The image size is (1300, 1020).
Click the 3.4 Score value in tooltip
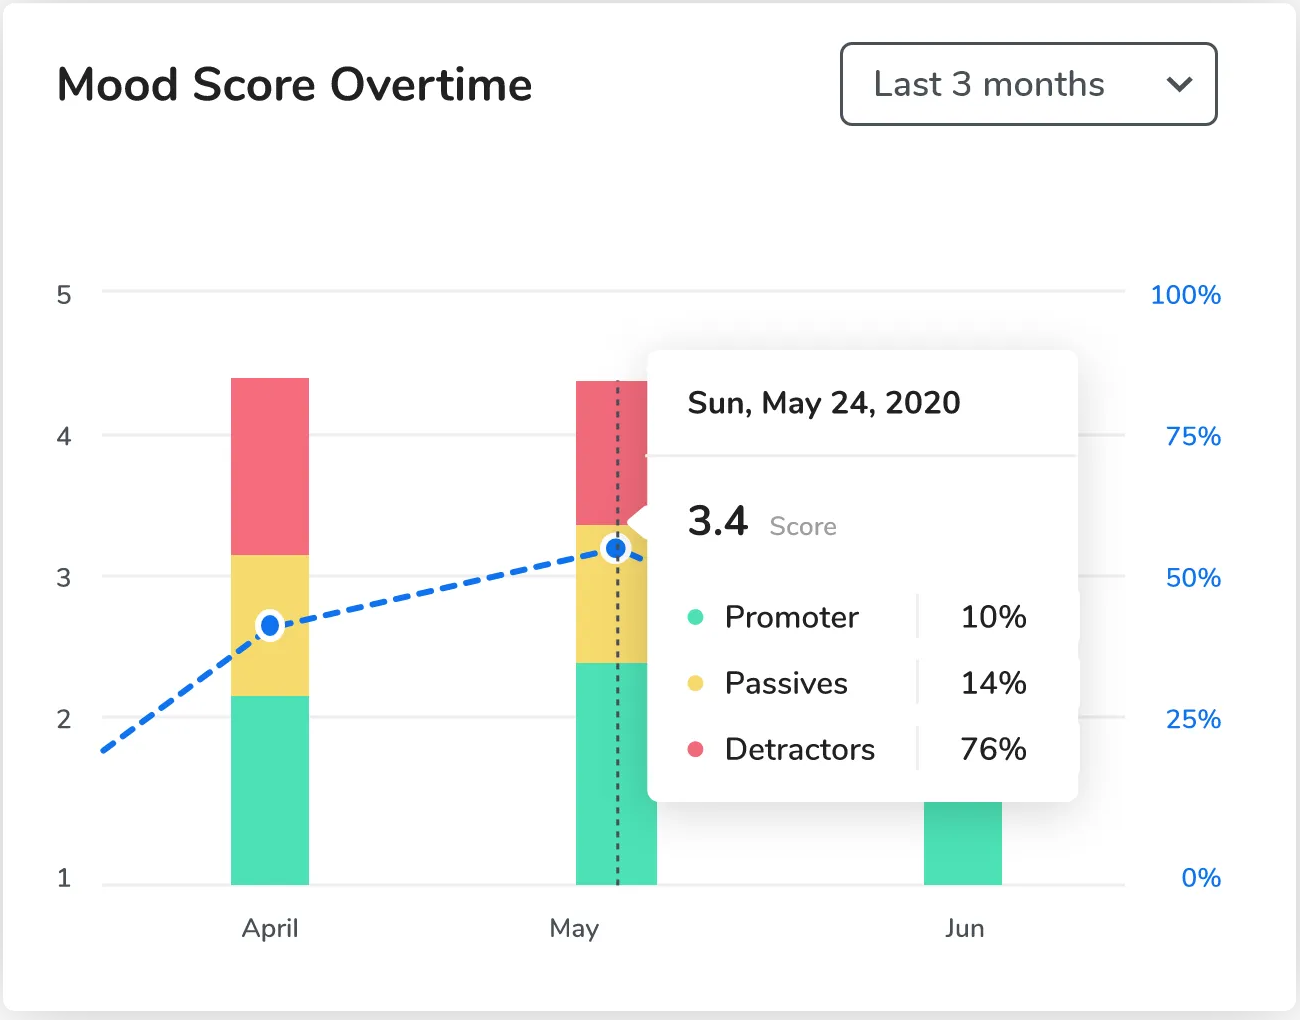718,522
